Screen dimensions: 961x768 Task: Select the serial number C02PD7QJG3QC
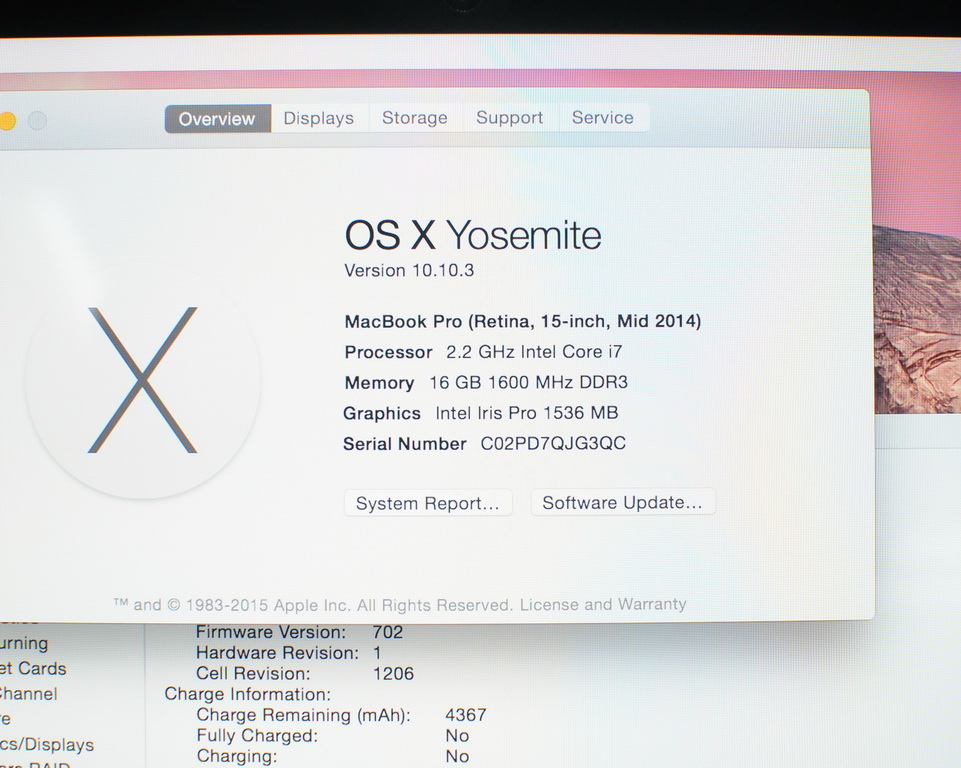553,443
